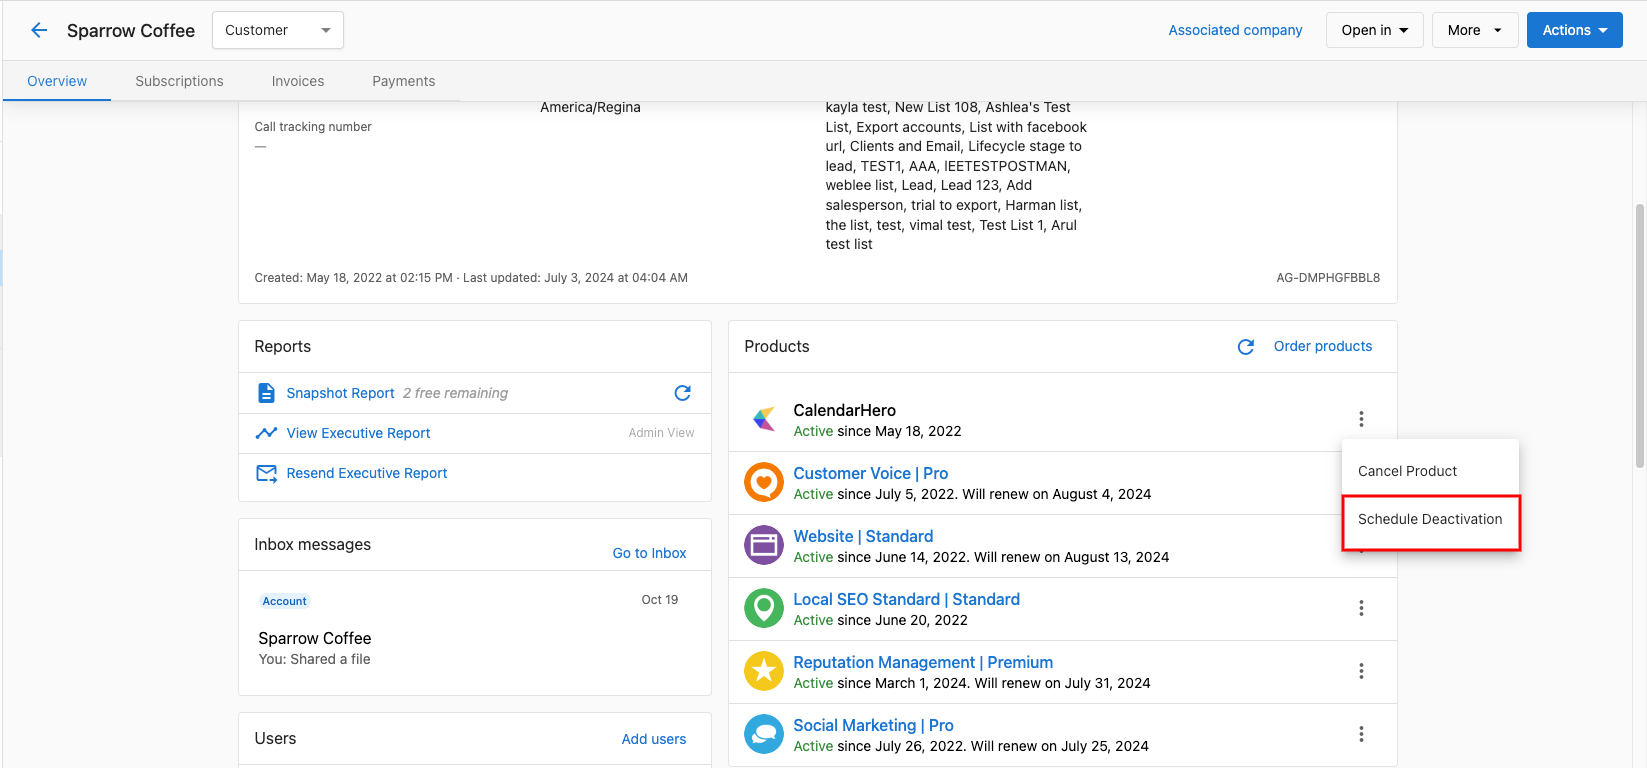This screenshot has width=1647, height=768.
Task: Click the Social Marketing chat icon
Action: pos(764,734)
